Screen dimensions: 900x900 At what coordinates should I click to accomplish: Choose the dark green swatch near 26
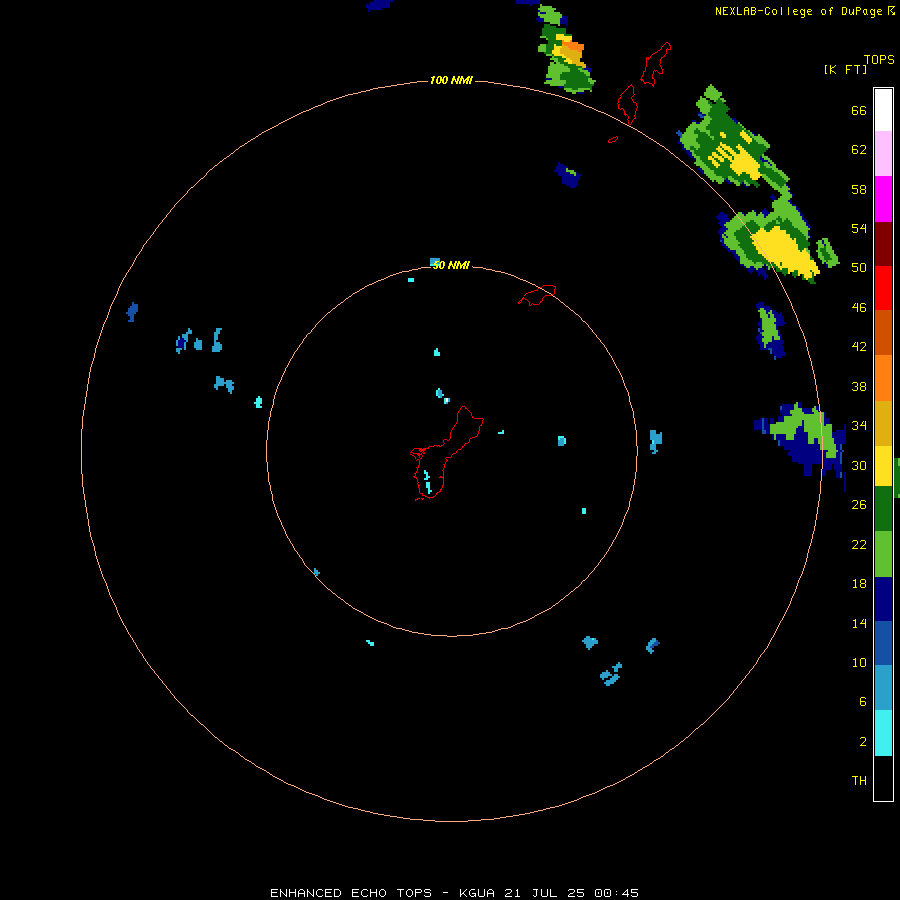click(x=883, y=509)
